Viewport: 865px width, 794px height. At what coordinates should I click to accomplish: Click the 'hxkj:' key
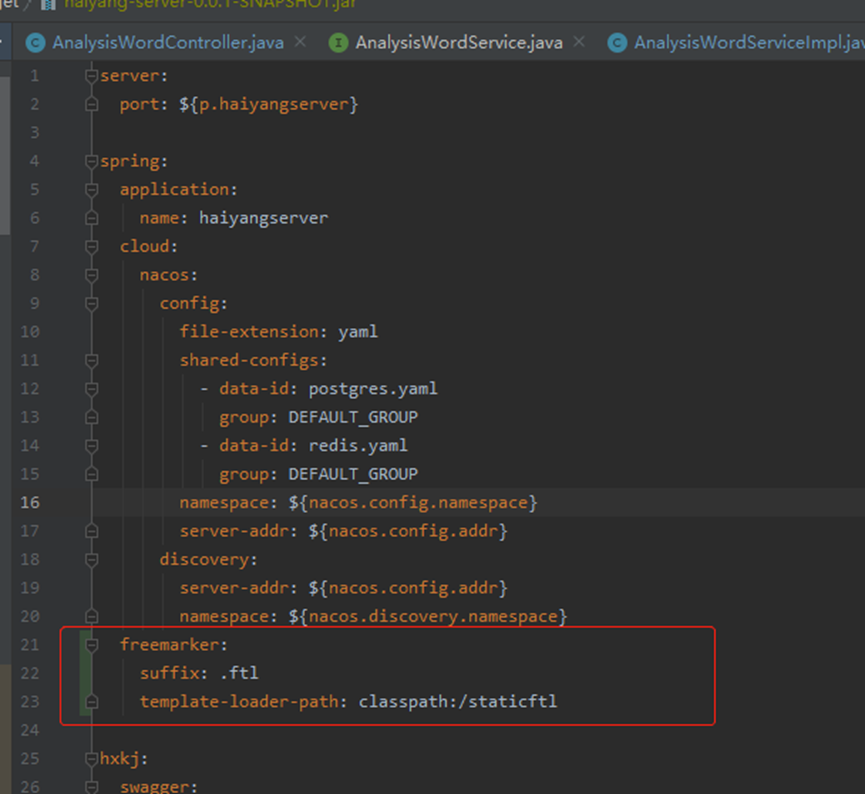pyautogui.click(x=124, y=759)
